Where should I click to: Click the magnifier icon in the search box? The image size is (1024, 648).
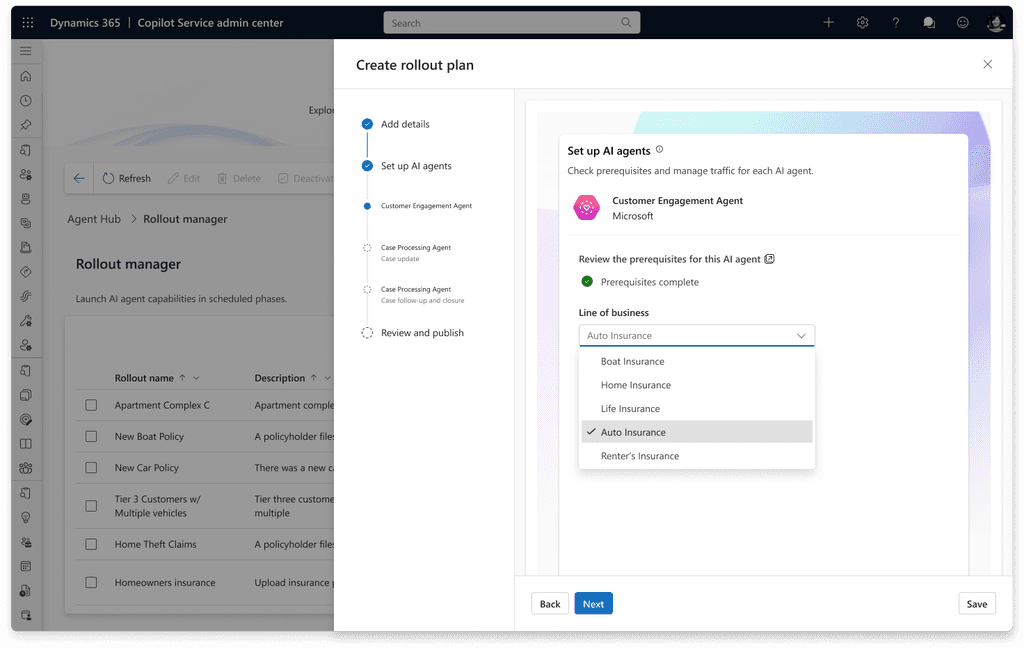tap(626, 23)
